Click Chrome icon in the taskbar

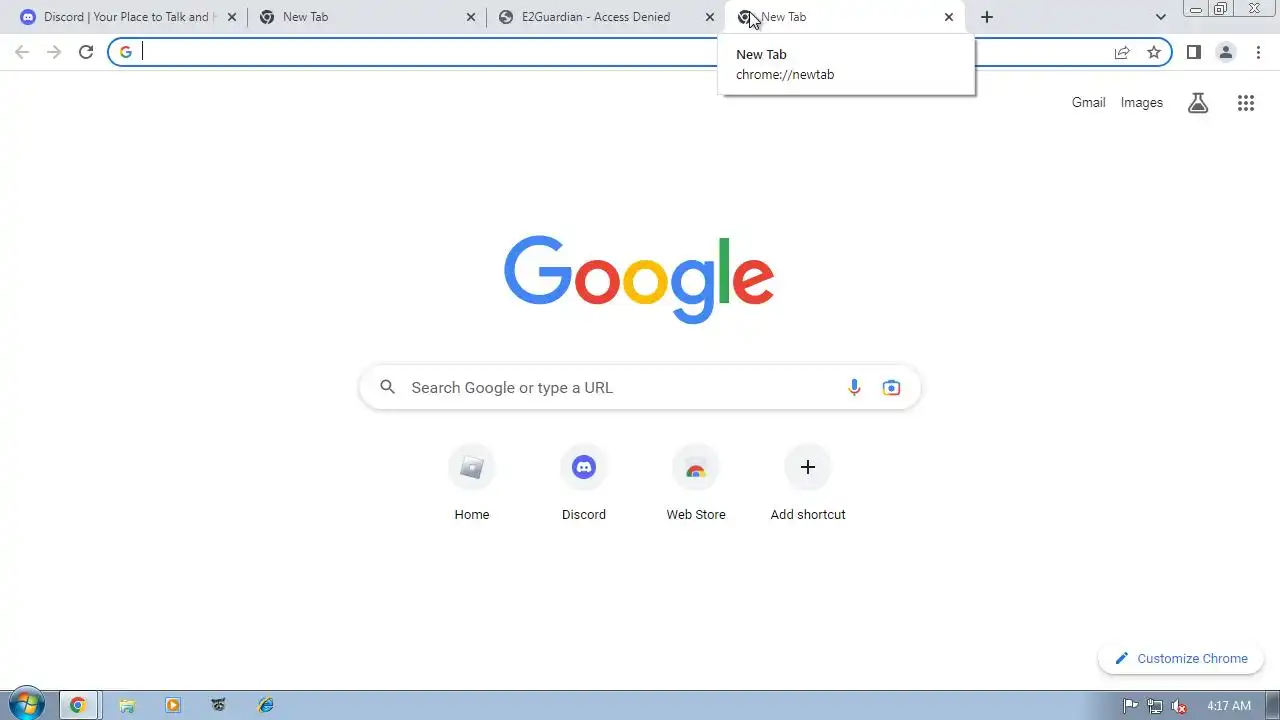[78, 705]
